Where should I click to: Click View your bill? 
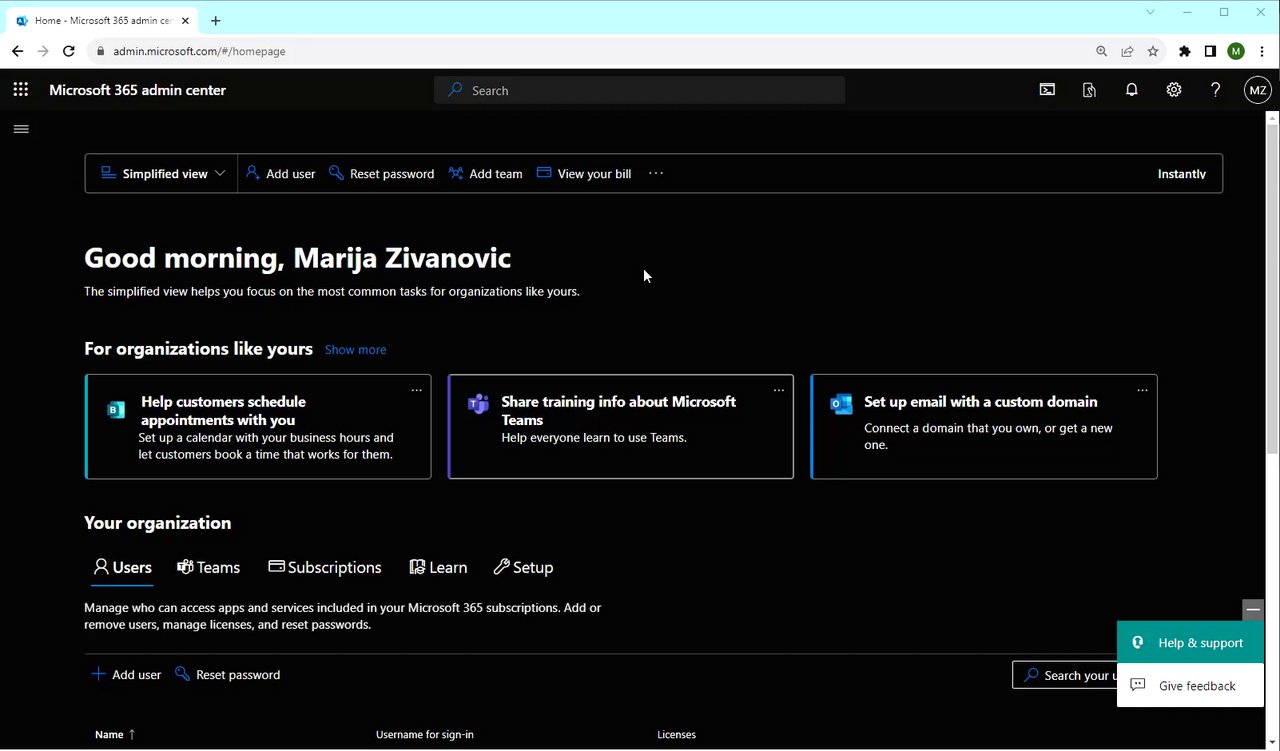coord(584,173)
